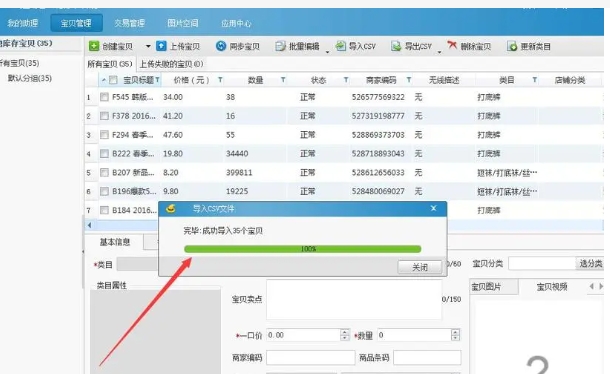Check the box for row B196
Viewport: 610px width, 374px height.
click(104, 191)
